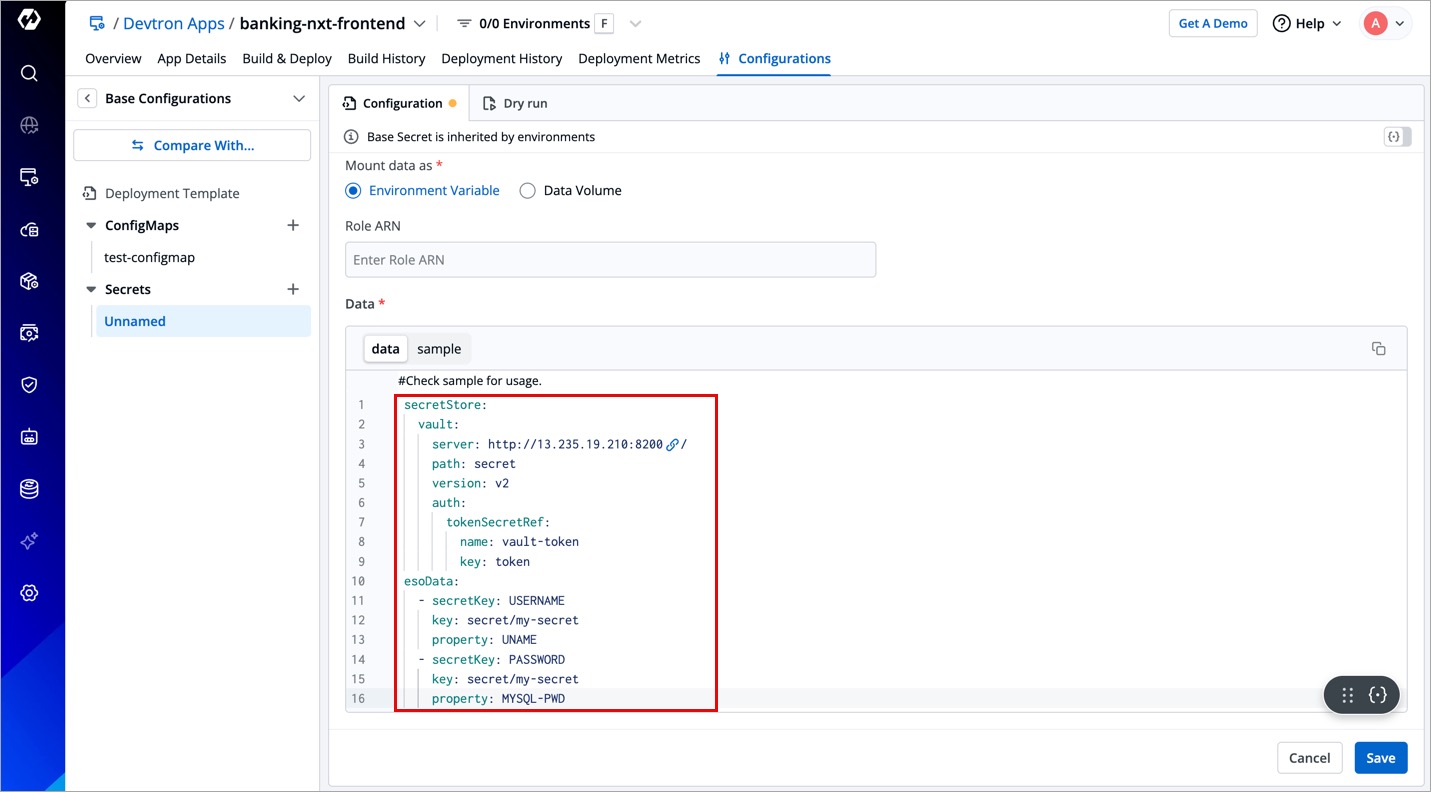Select Data Volume radio option
The image size is (1431, 792).
click(x=527, y=191)
